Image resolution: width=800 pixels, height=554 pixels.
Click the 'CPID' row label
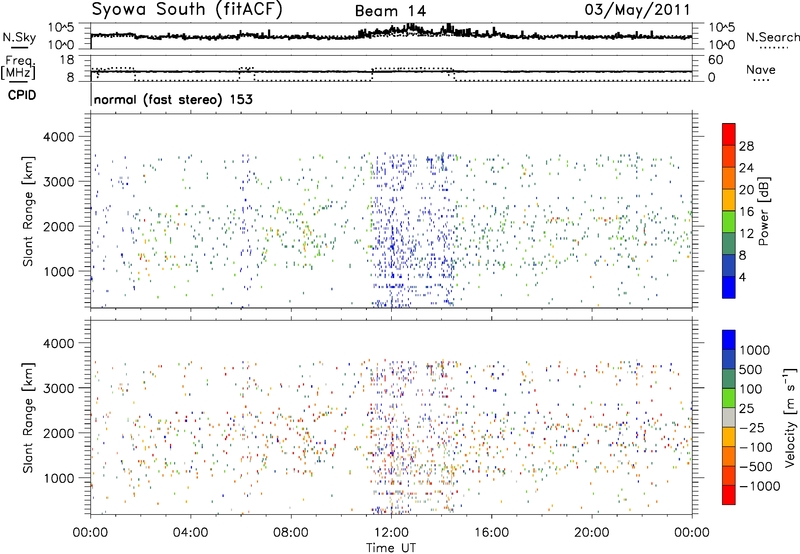click(x=22, y=95)
